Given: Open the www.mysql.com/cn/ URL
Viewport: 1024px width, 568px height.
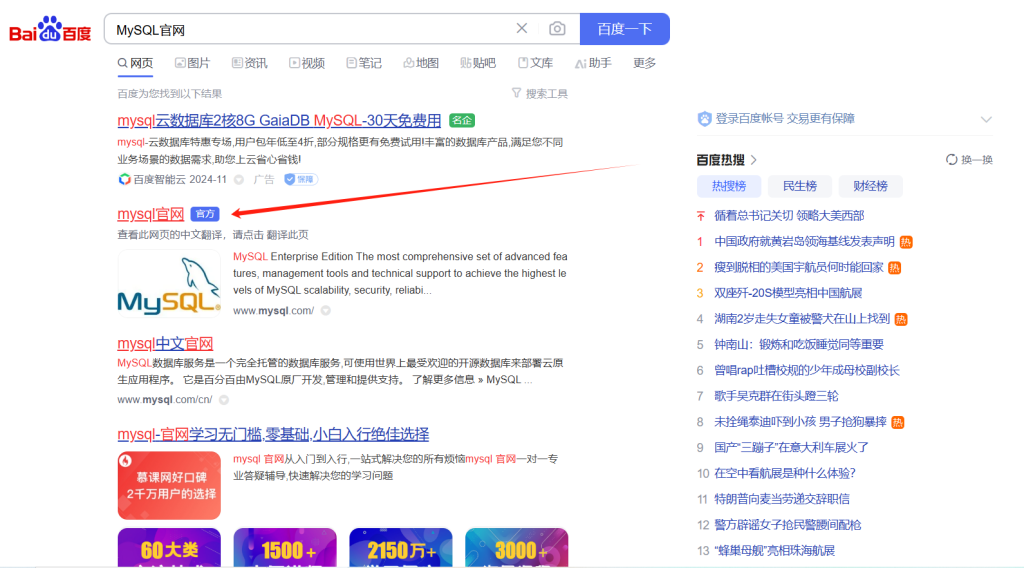Looking at the screenshot, I should (x=165, y=400).
